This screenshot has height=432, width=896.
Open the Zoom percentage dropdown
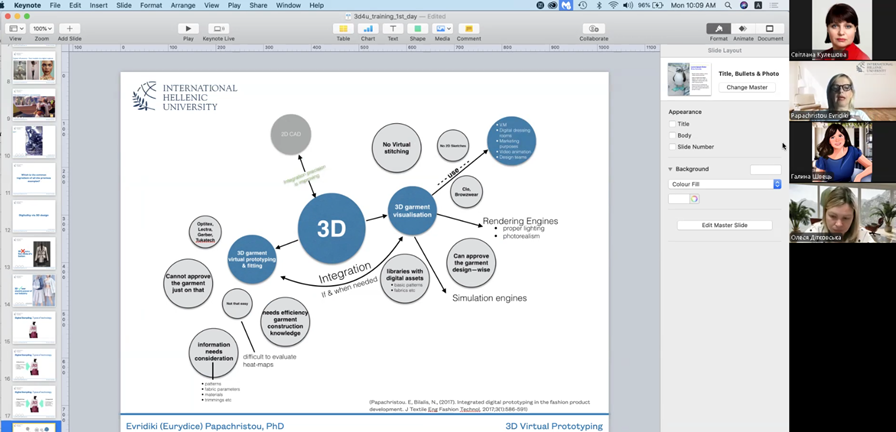tap(42, 28)
